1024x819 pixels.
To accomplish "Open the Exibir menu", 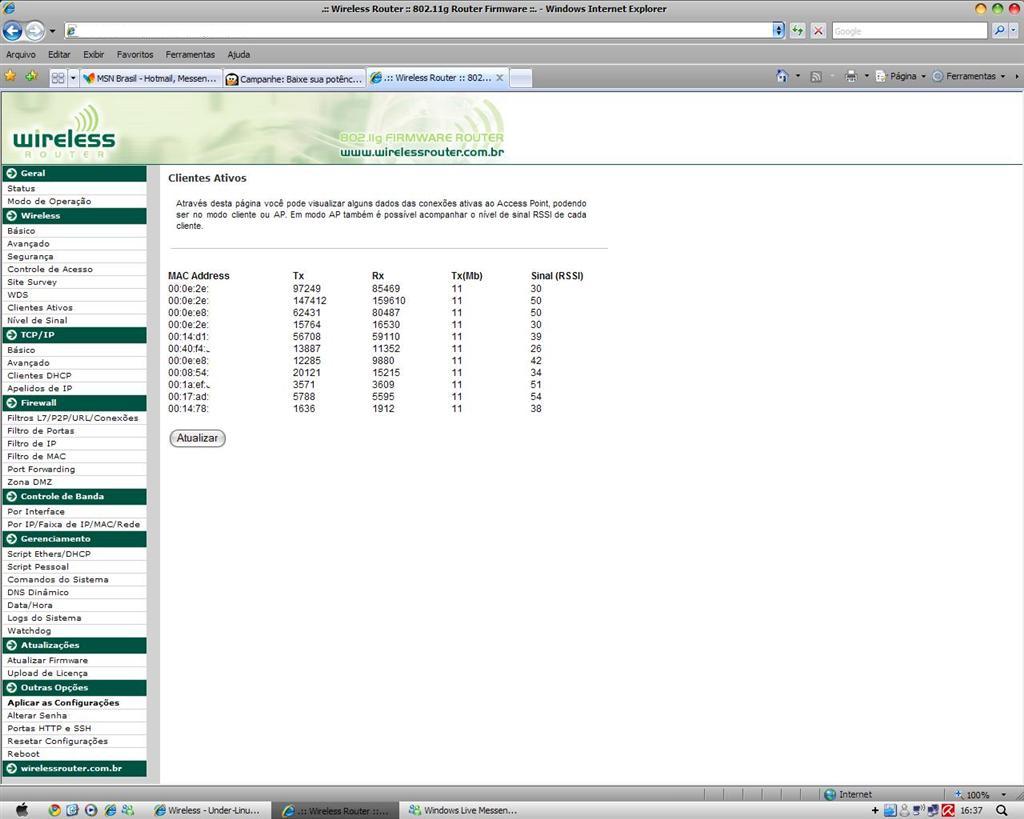I will coord(93,55).
